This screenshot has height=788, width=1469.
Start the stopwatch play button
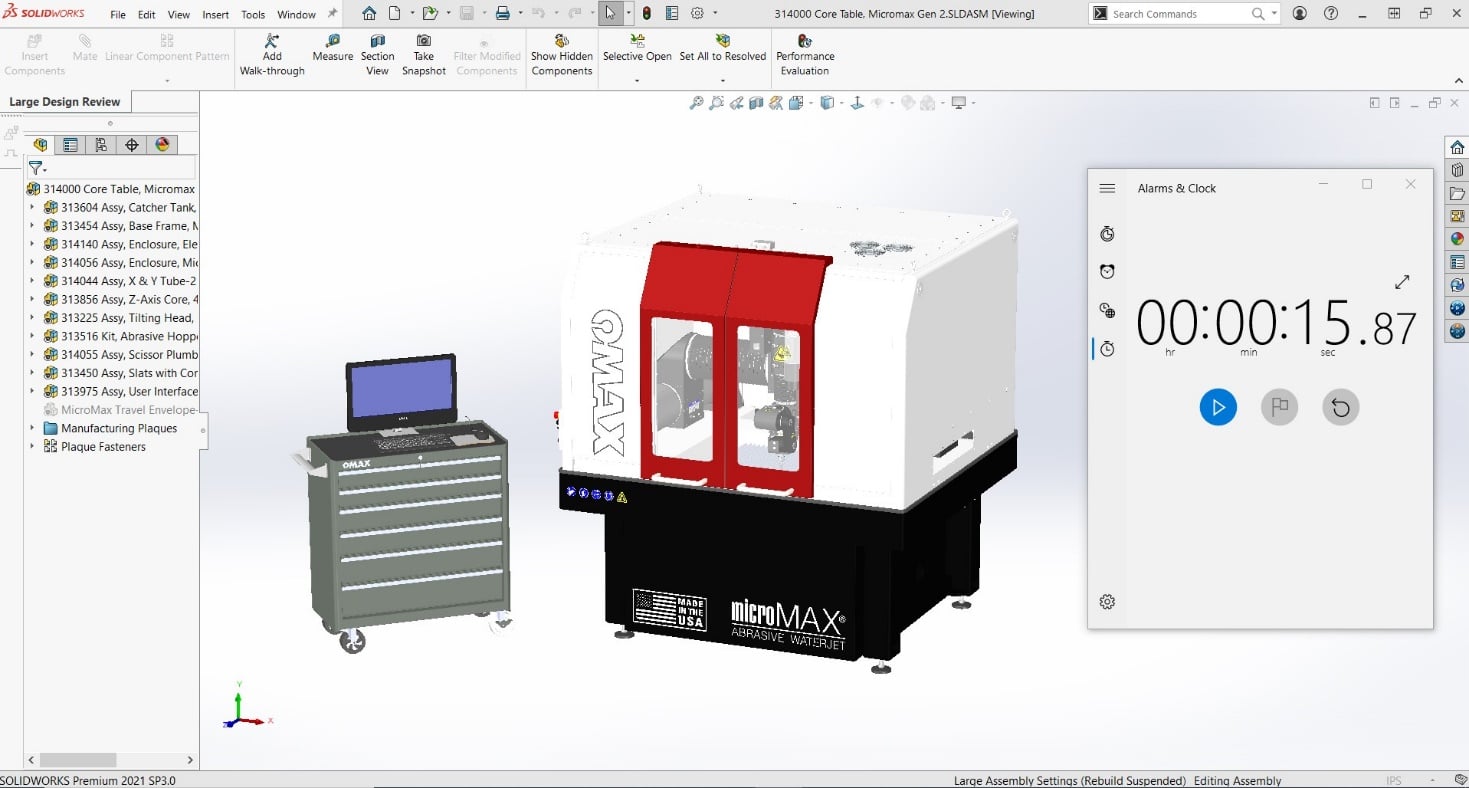(x=1218, y=407)
